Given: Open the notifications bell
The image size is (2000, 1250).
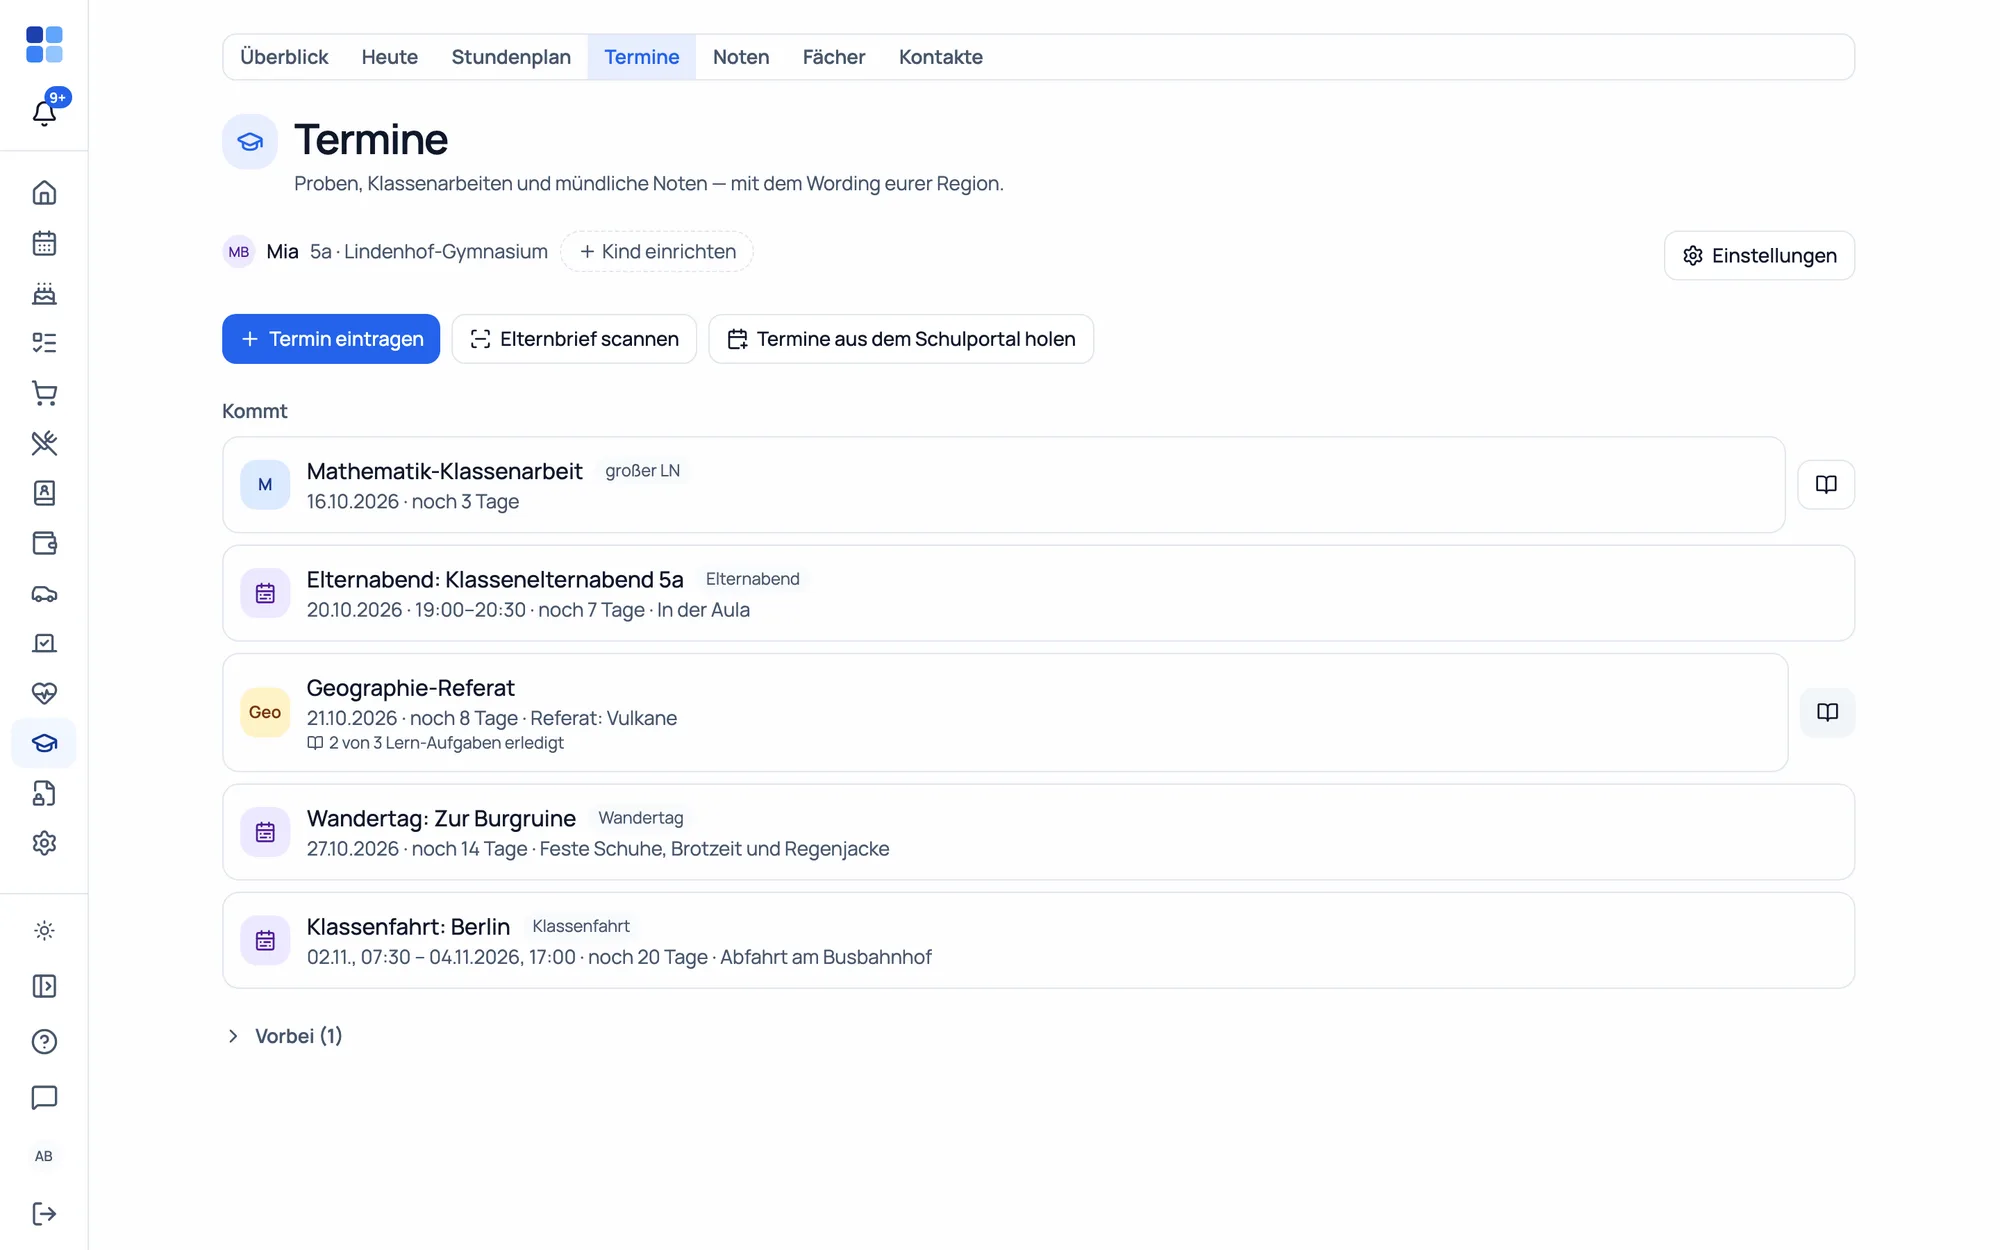Looking at the screenshot, I should tap(44, 112).
